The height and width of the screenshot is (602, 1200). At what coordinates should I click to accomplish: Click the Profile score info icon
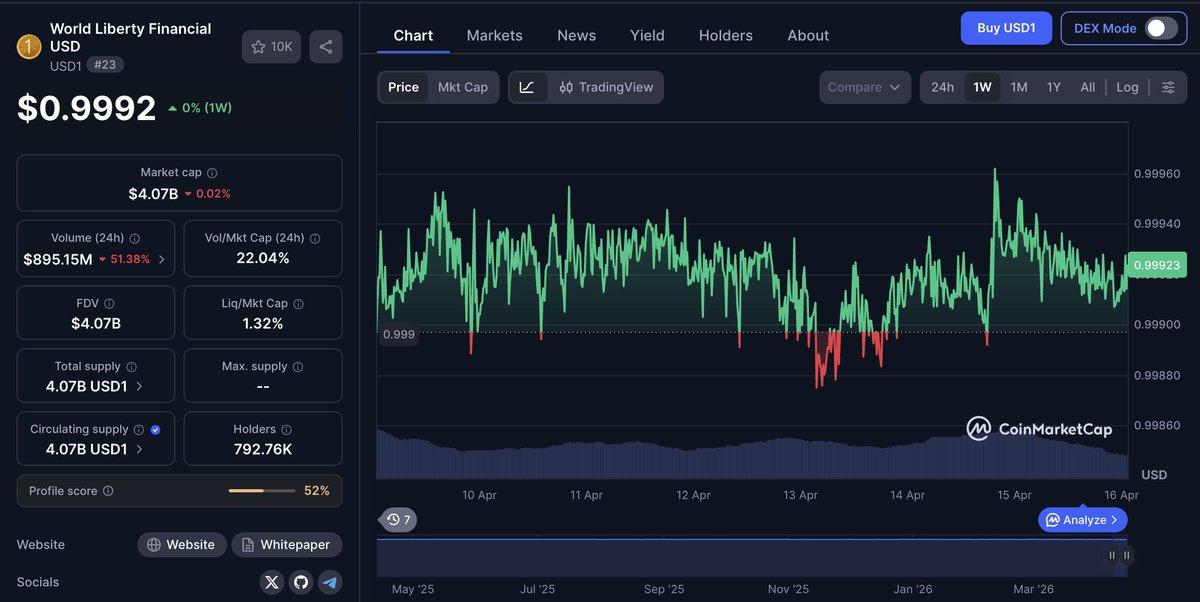pos(108,491)
